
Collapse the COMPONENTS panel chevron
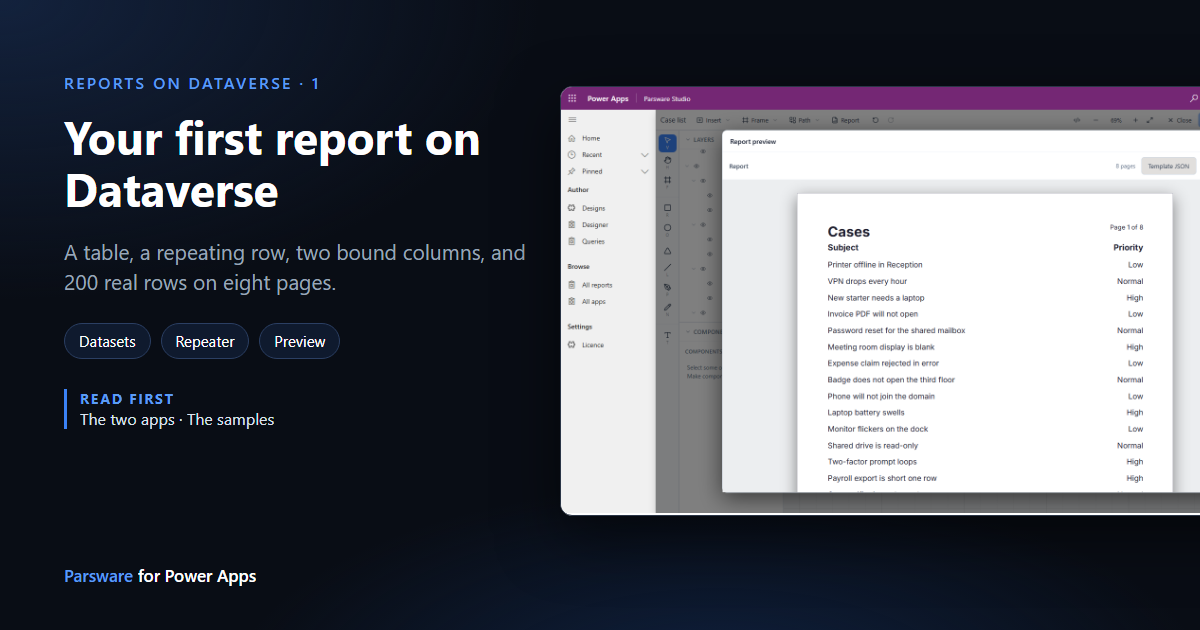[688, 331]
